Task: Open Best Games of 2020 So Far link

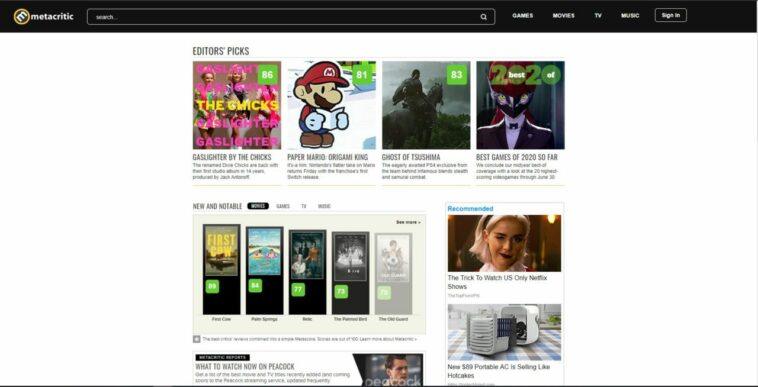Action: (517, 157)
